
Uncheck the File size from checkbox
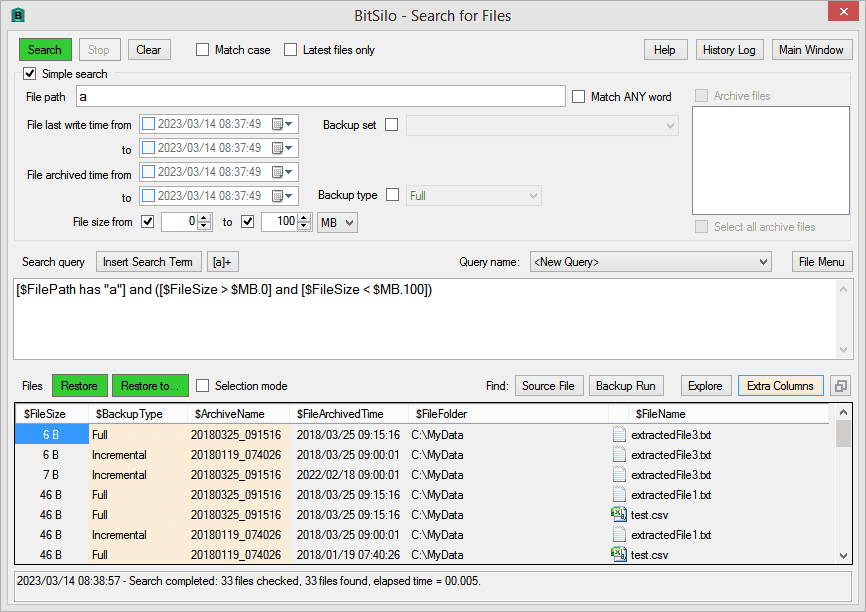click(147, 221)
